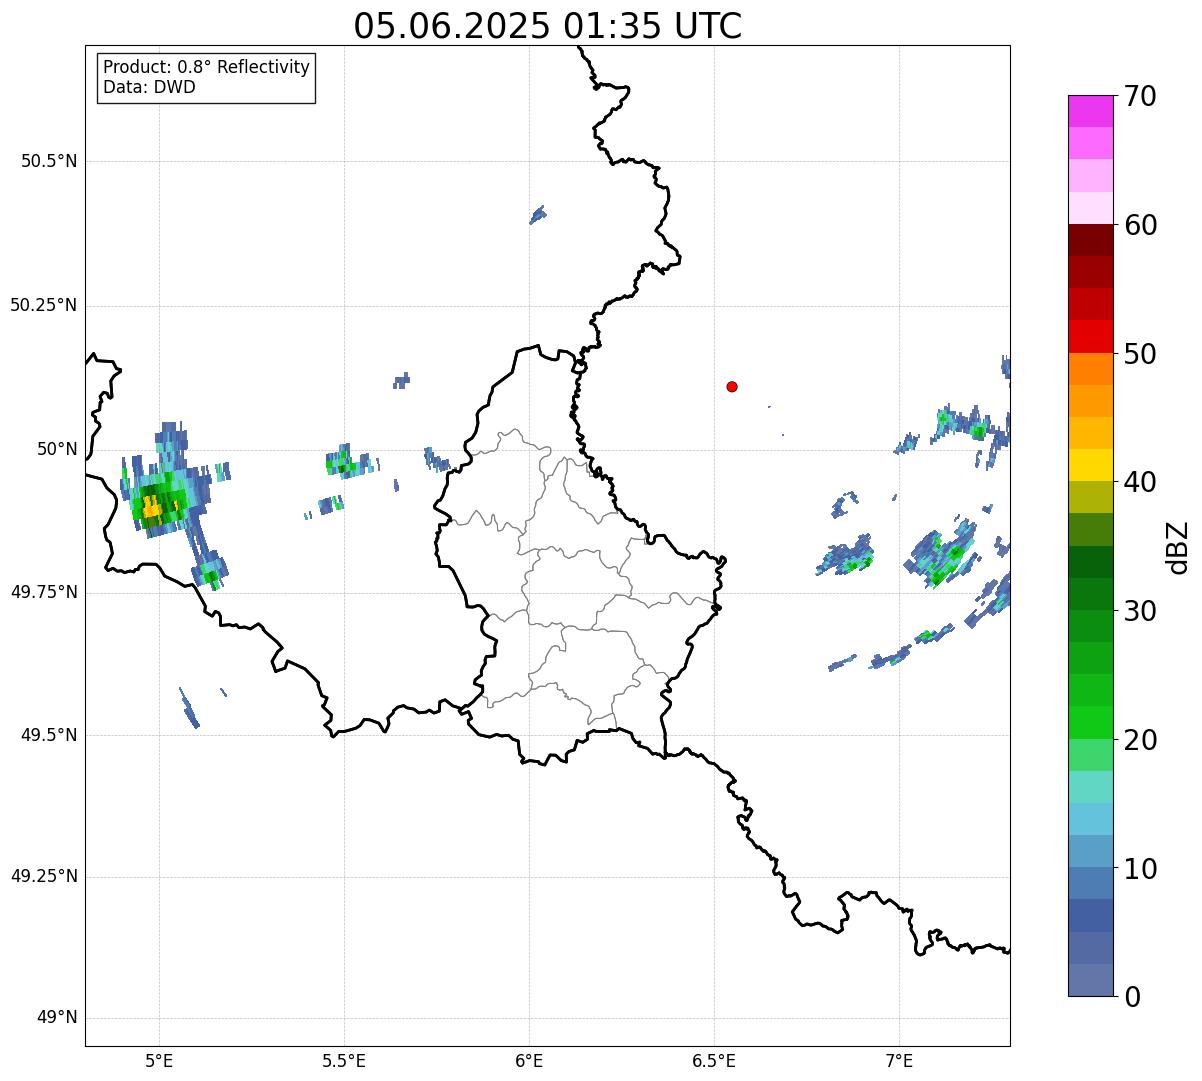
Task: Click the 5.5°E longitude label
Action: pos(344,1060)
